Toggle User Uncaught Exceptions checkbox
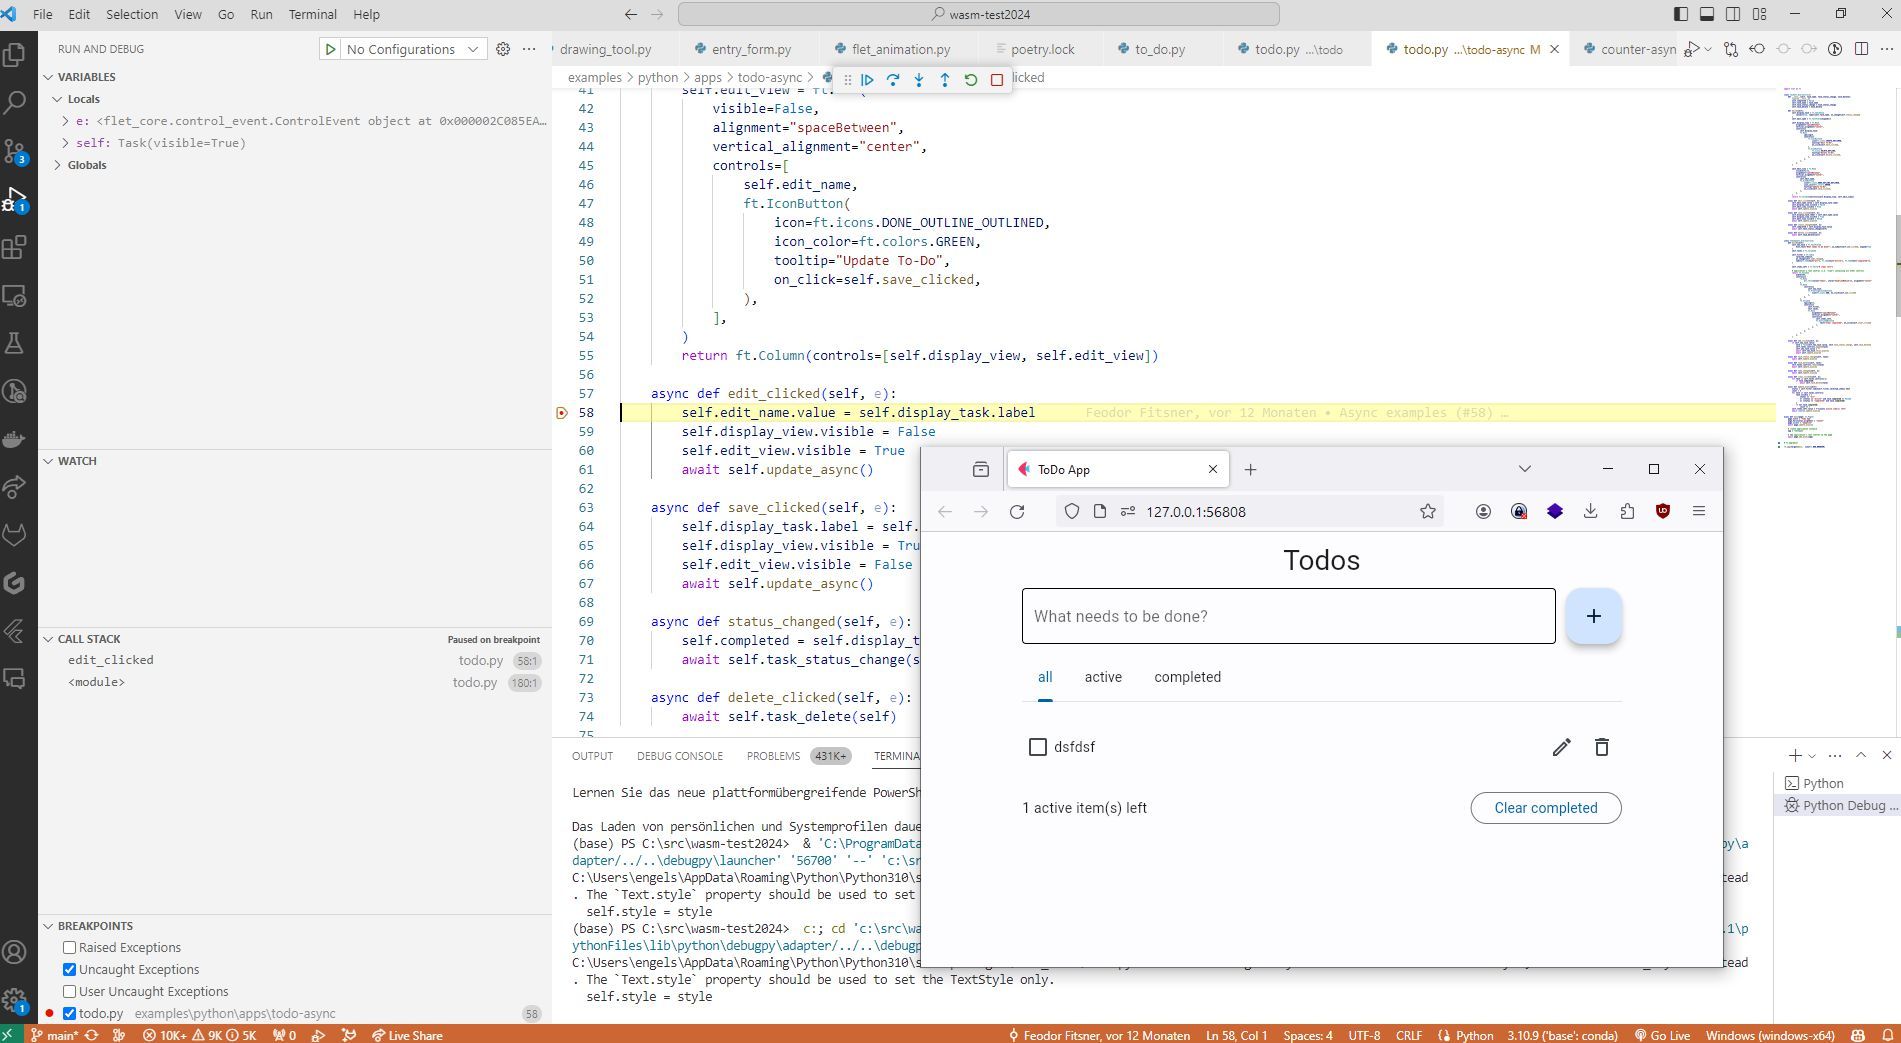Screen dimensions: 1901x1043 click(x=70, y=991)
